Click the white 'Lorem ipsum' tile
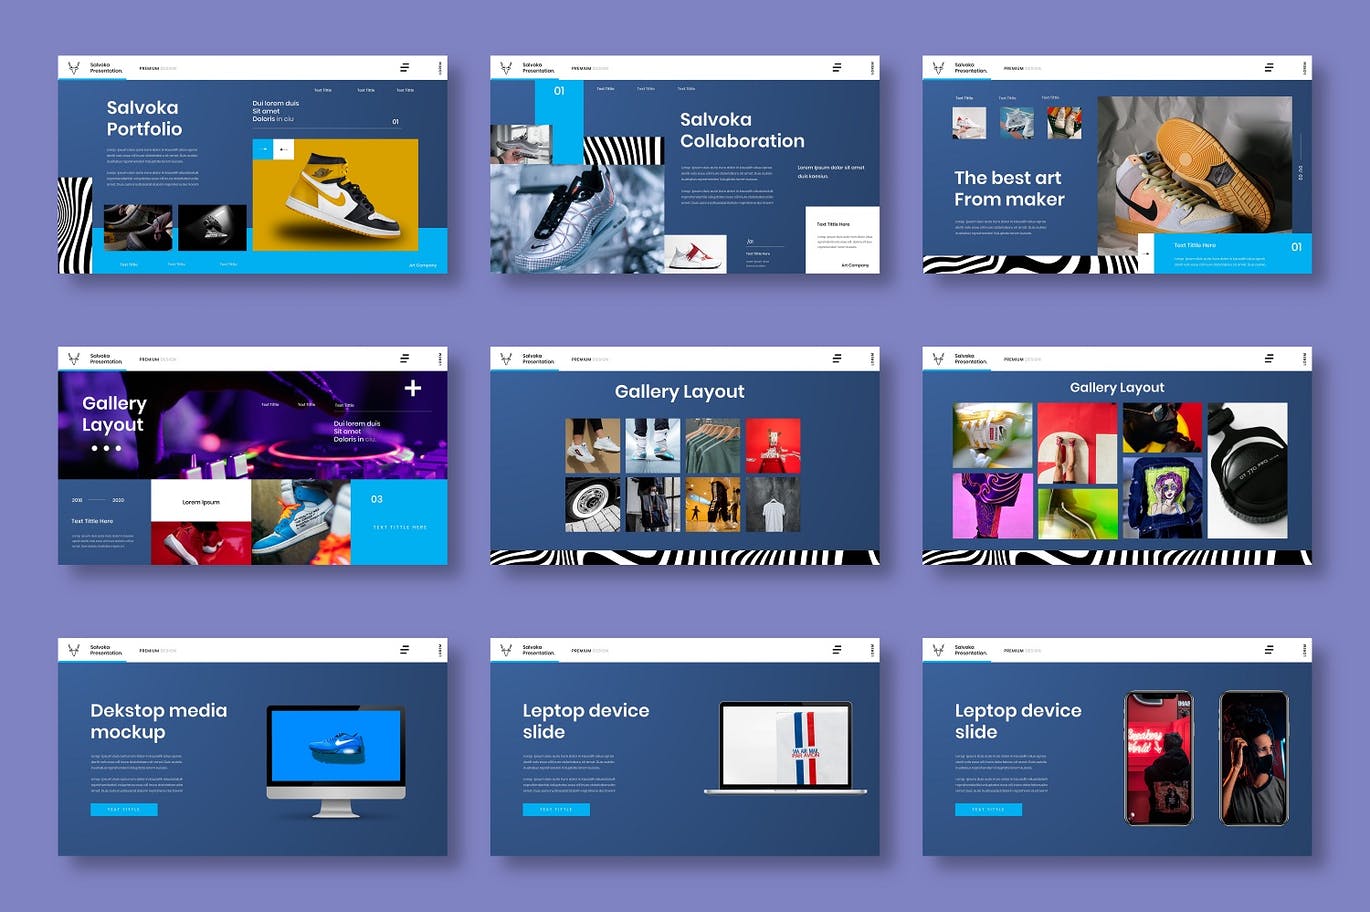 point(201,500)
